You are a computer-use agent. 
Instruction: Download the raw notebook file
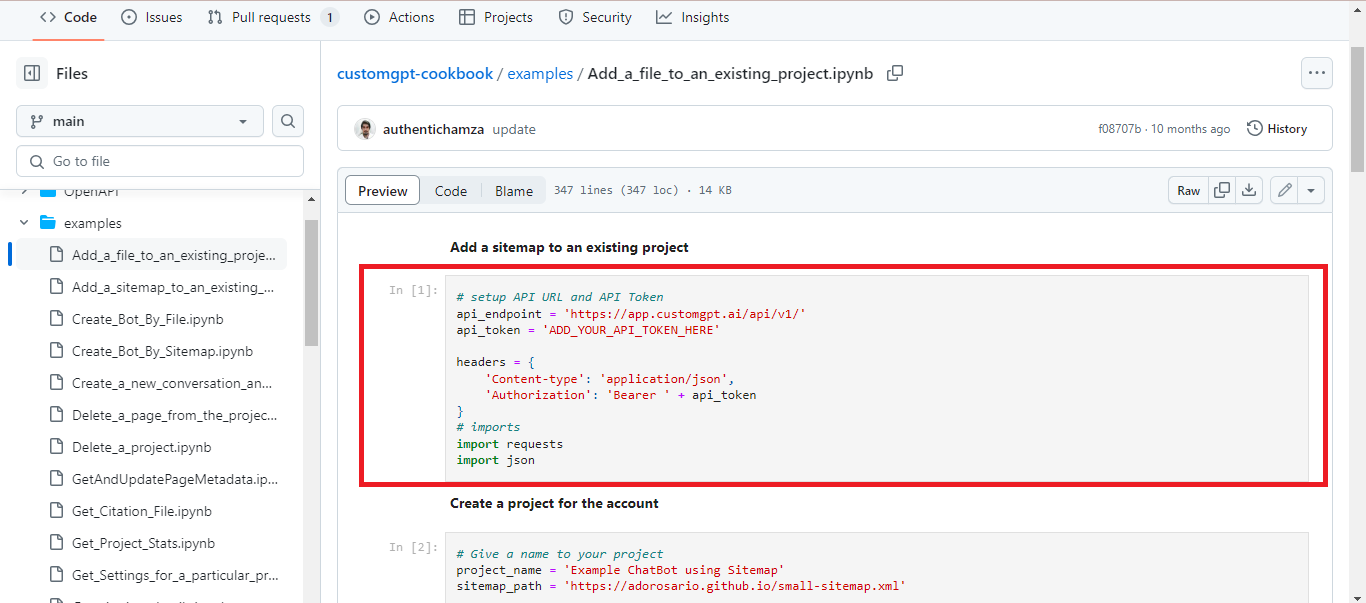tap(1248, 189)
